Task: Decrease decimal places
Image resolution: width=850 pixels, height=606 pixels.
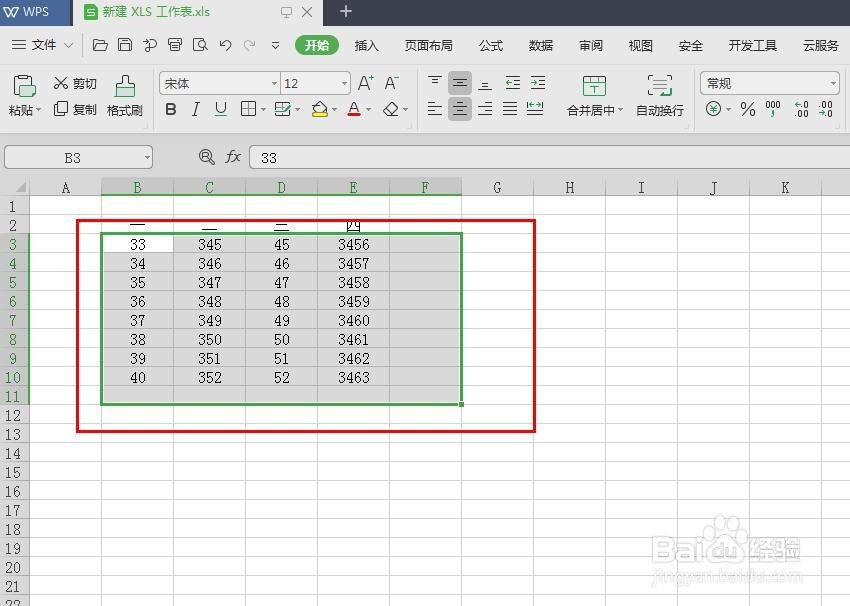Action: 826,109
